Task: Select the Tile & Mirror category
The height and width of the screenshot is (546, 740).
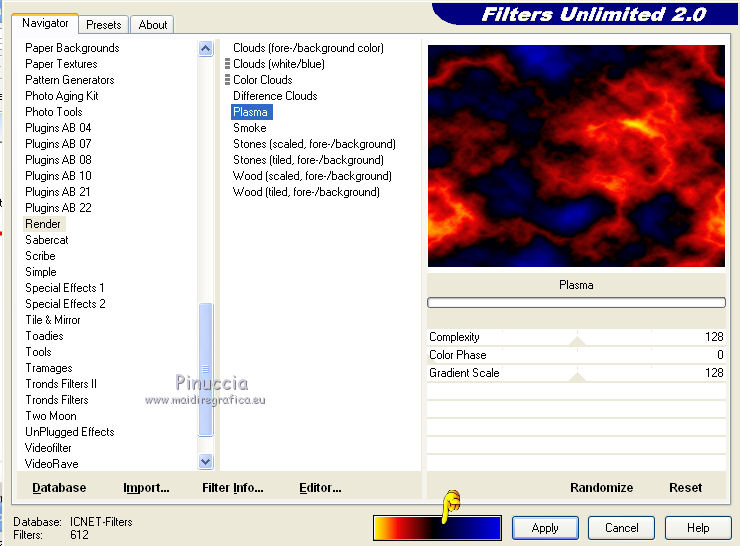Action: tap(53, 319)
